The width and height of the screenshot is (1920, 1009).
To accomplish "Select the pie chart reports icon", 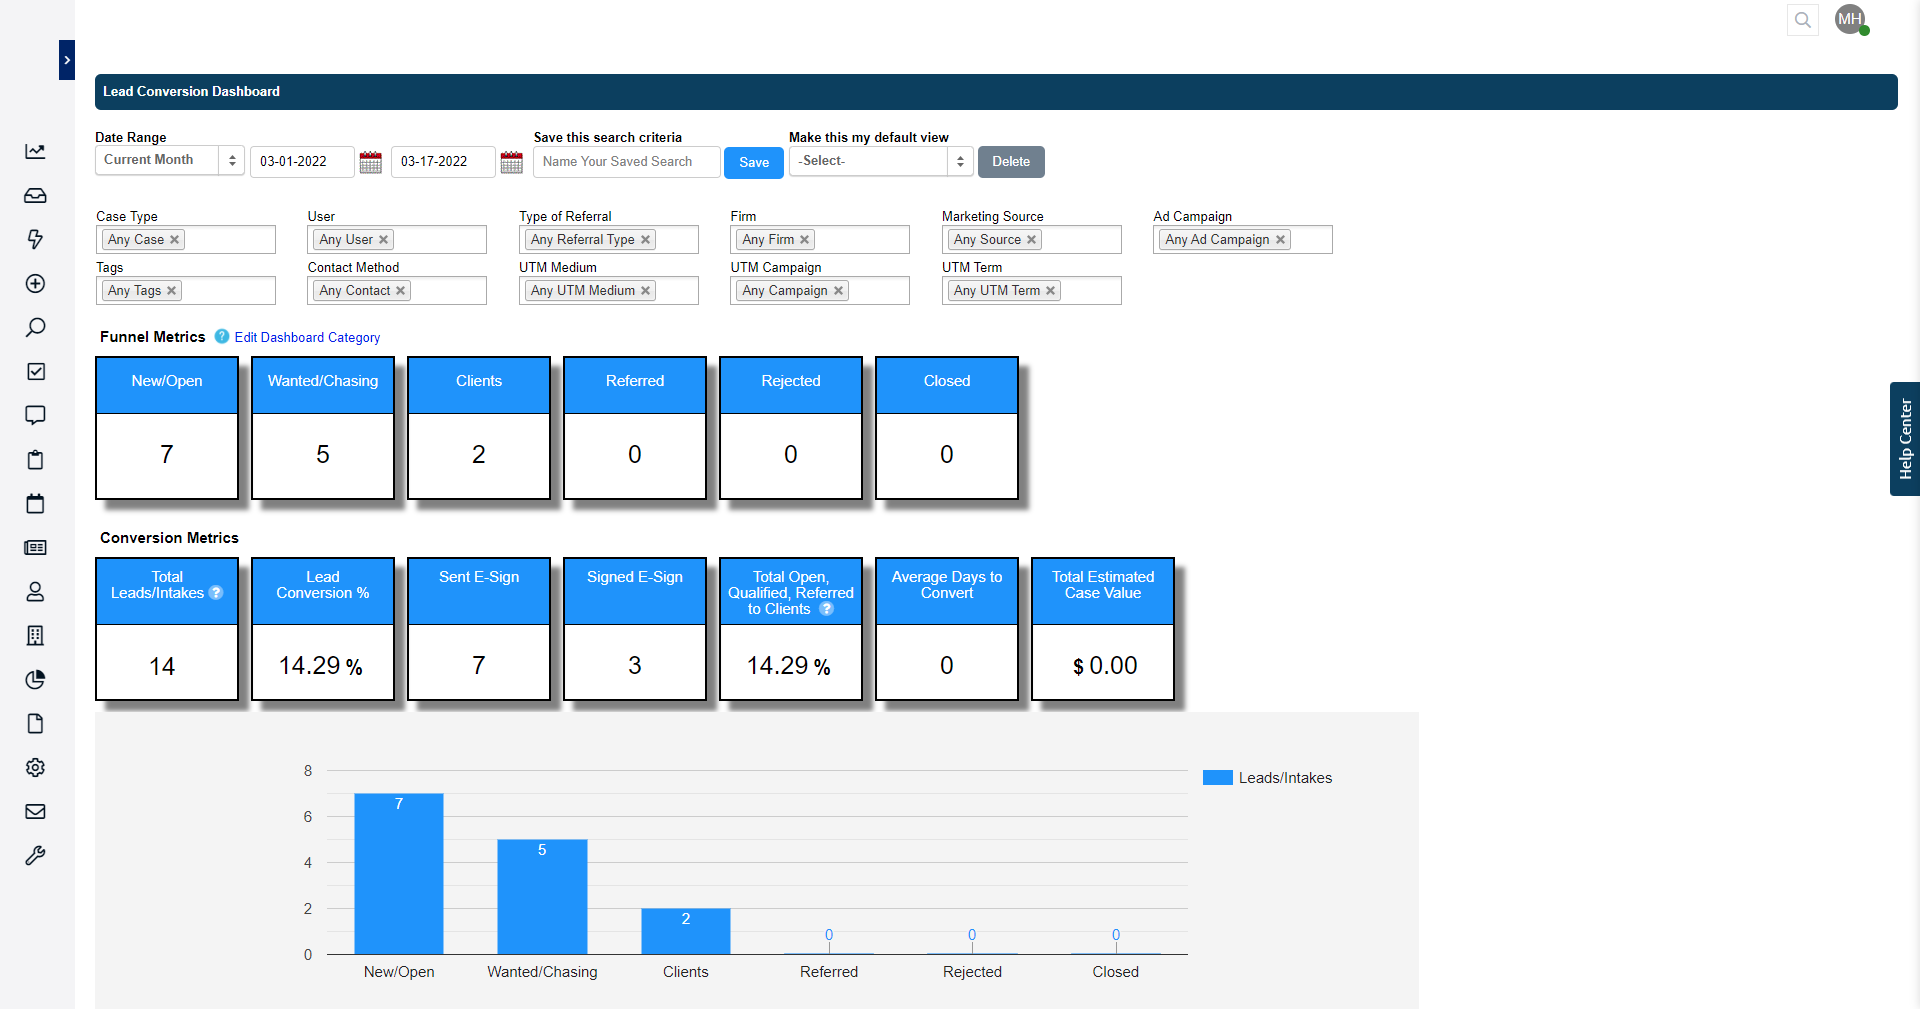I will point(36,680).
